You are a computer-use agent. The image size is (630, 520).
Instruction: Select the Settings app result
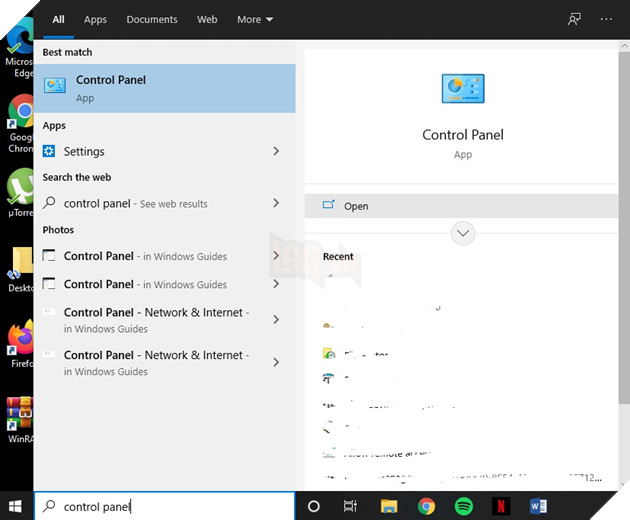(x=165, y=151)
